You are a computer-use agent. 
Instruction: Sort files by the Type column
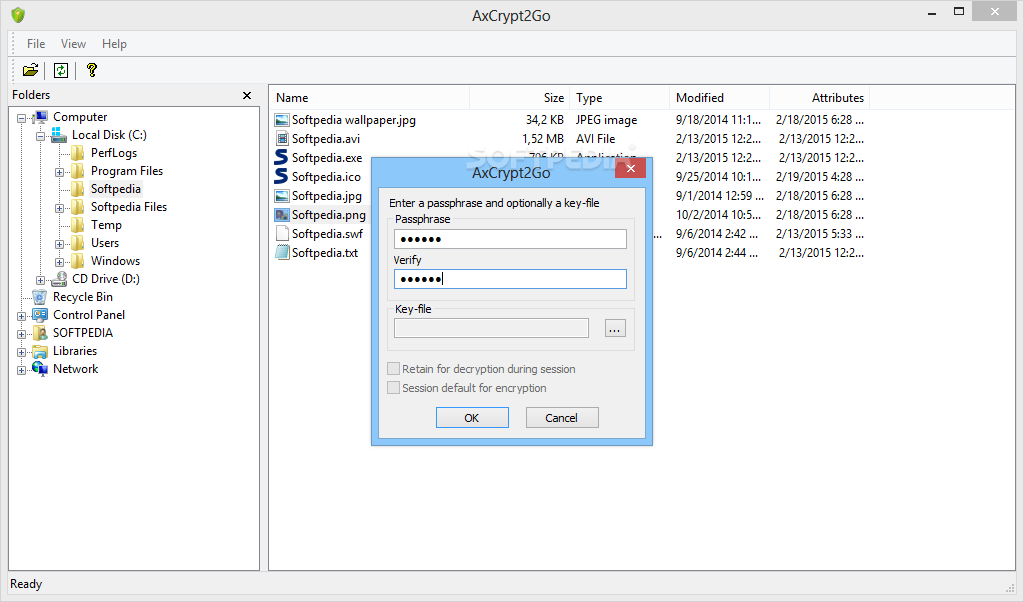pyautogui.click(x=620, y=98)
